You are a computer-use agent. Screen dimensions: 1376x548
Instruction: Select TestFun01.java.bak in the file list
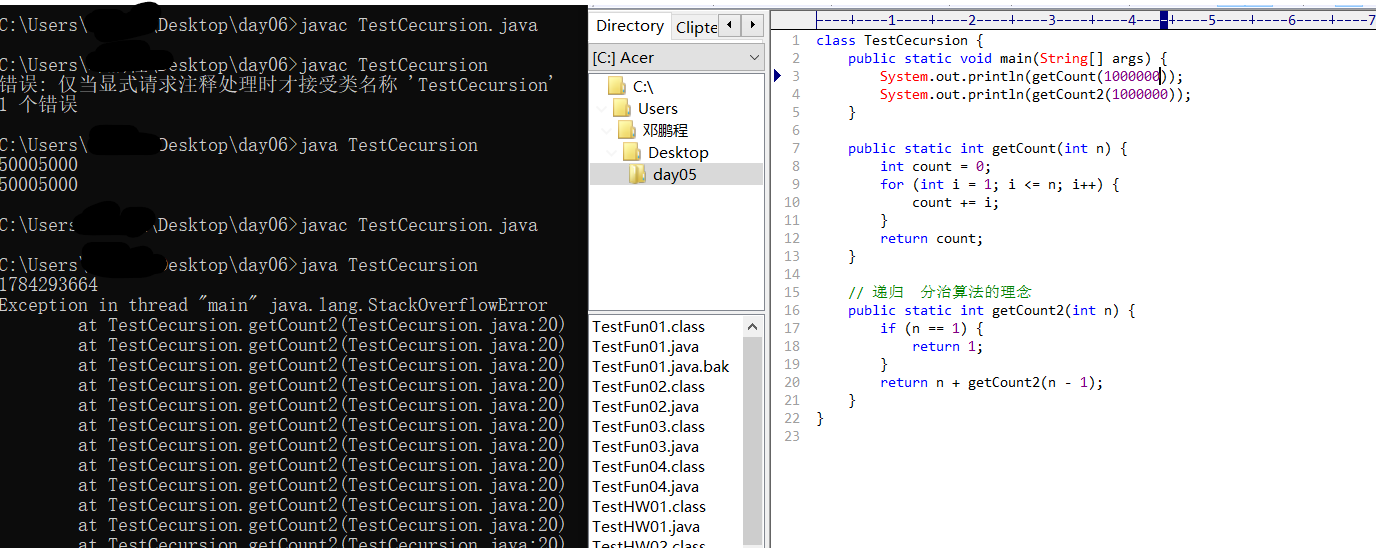pyautogui.click(x=661, y=367)
